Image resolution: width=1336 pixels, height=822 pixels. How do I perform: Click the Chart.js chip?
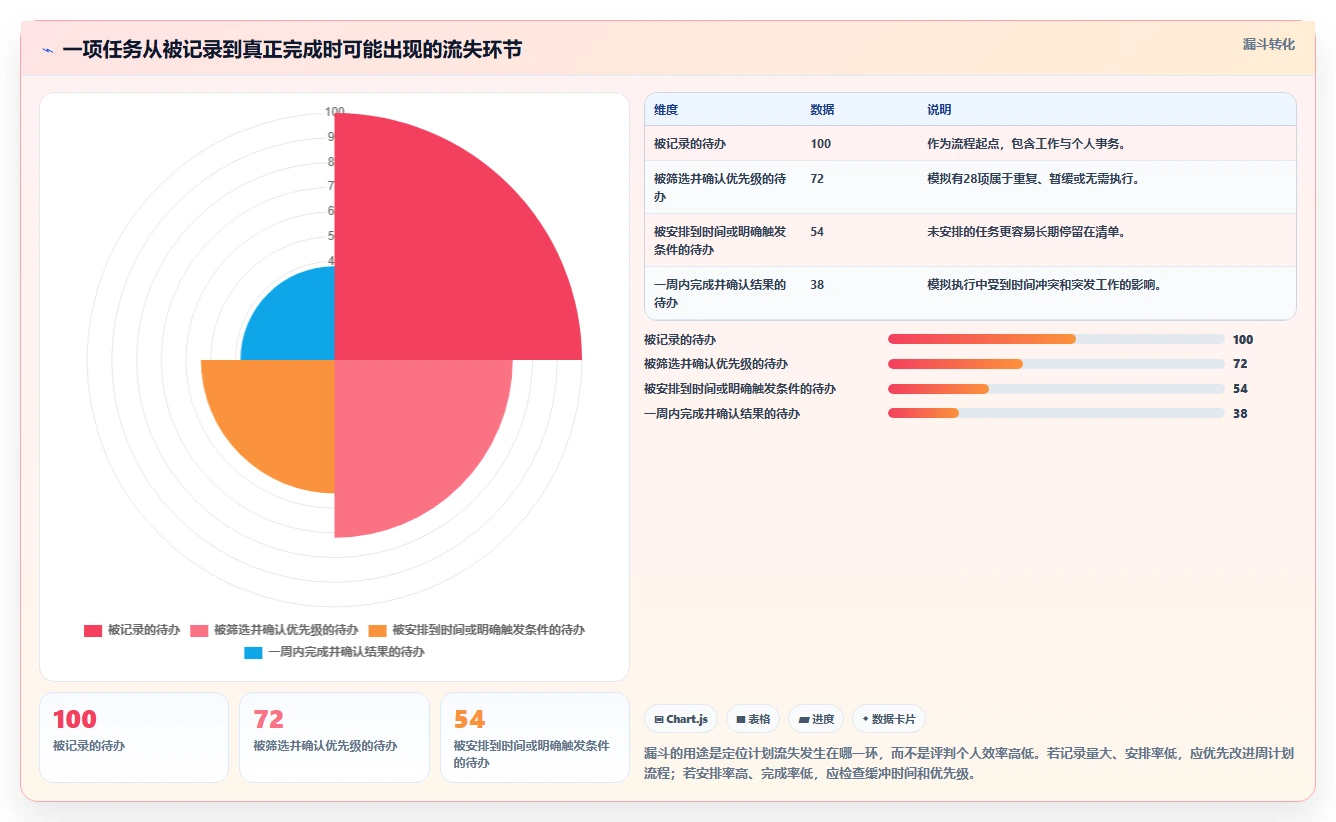click(x=681, y=719)
